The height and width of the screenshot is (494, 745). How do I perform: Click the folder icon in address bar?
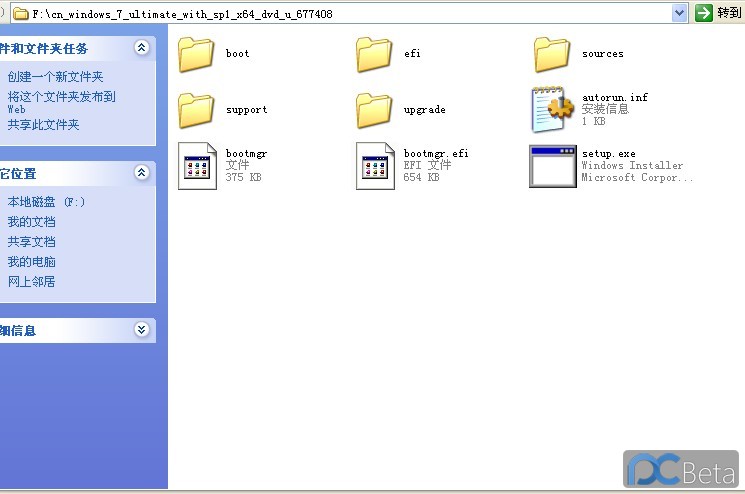(20, 14)
